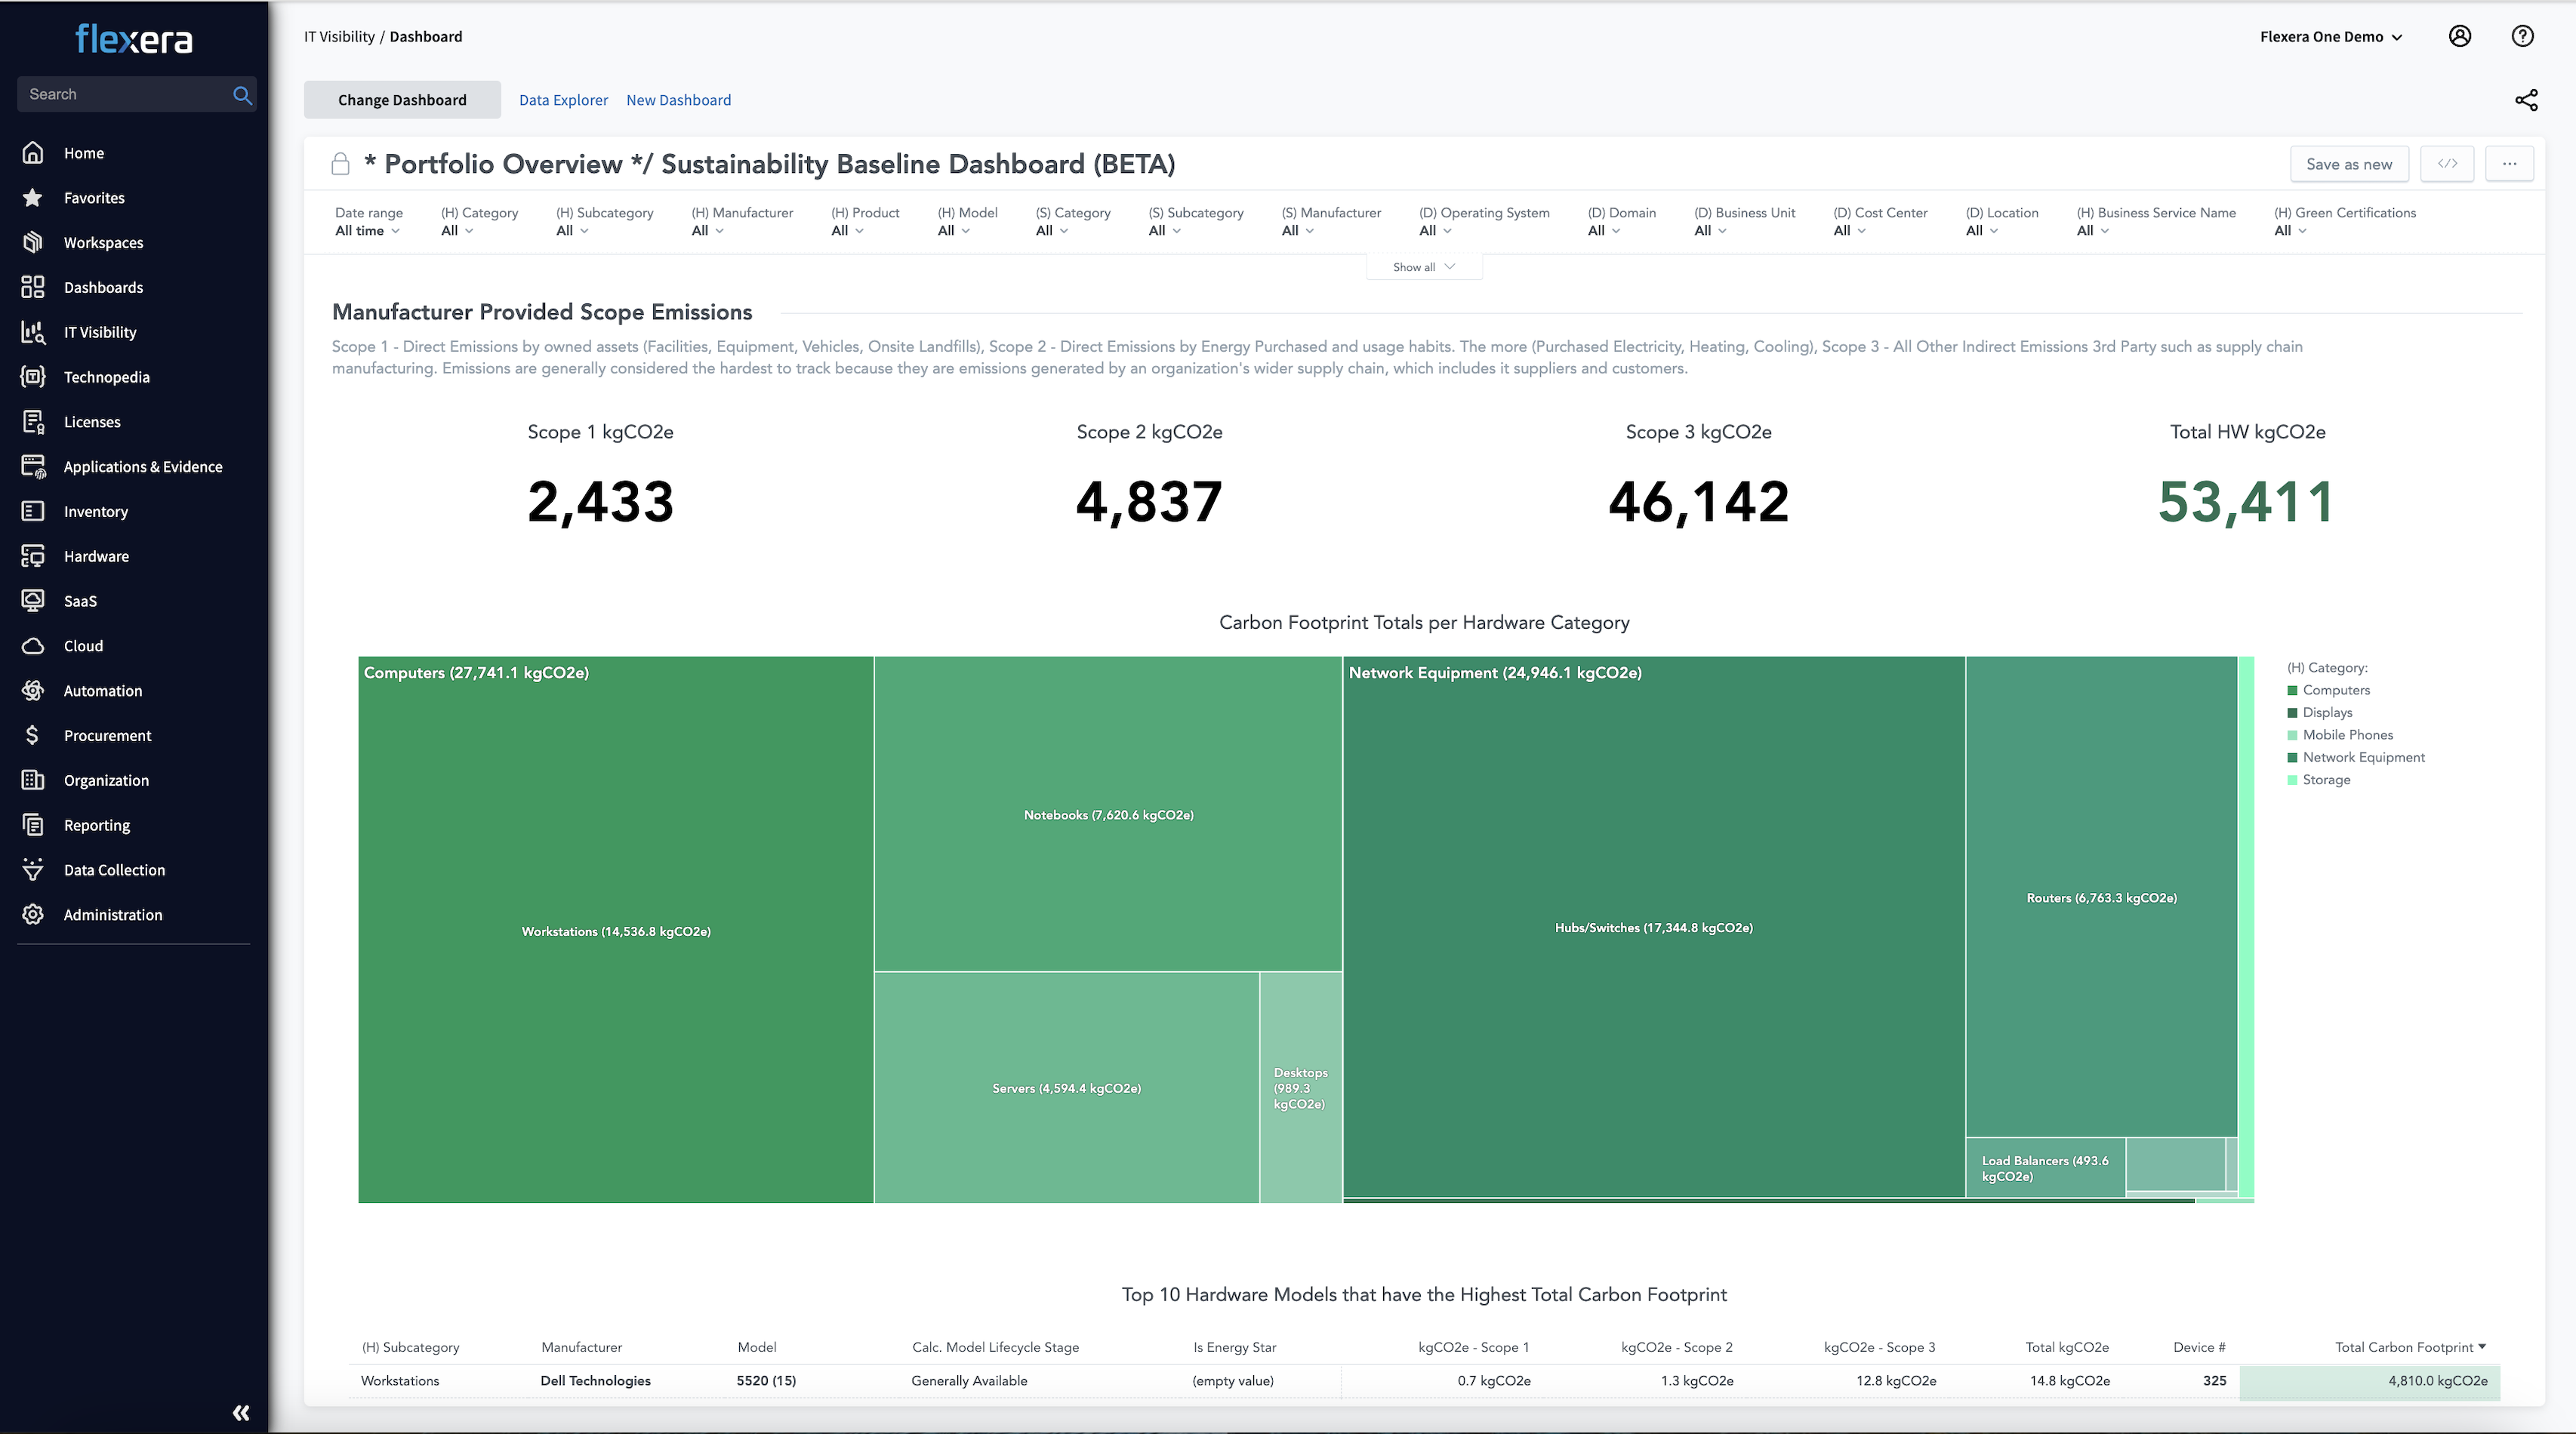The width and height of the screenshot is (2576, 1434).
Task: Open the Date range filter dropdown
Action: pos(367,231)
